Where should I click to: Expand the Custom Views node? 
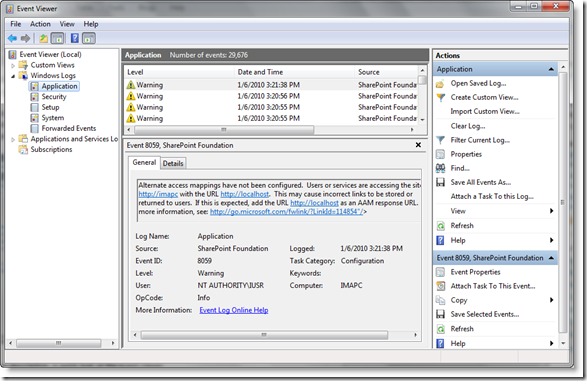point(13,65)
